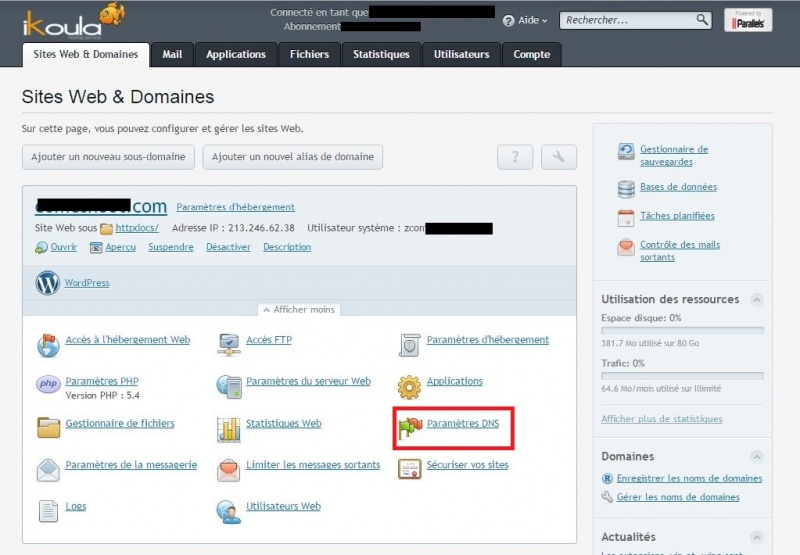Click Ajouter un nouveau sous-domaine button
The image size is (800, 555).
point(108,157)
